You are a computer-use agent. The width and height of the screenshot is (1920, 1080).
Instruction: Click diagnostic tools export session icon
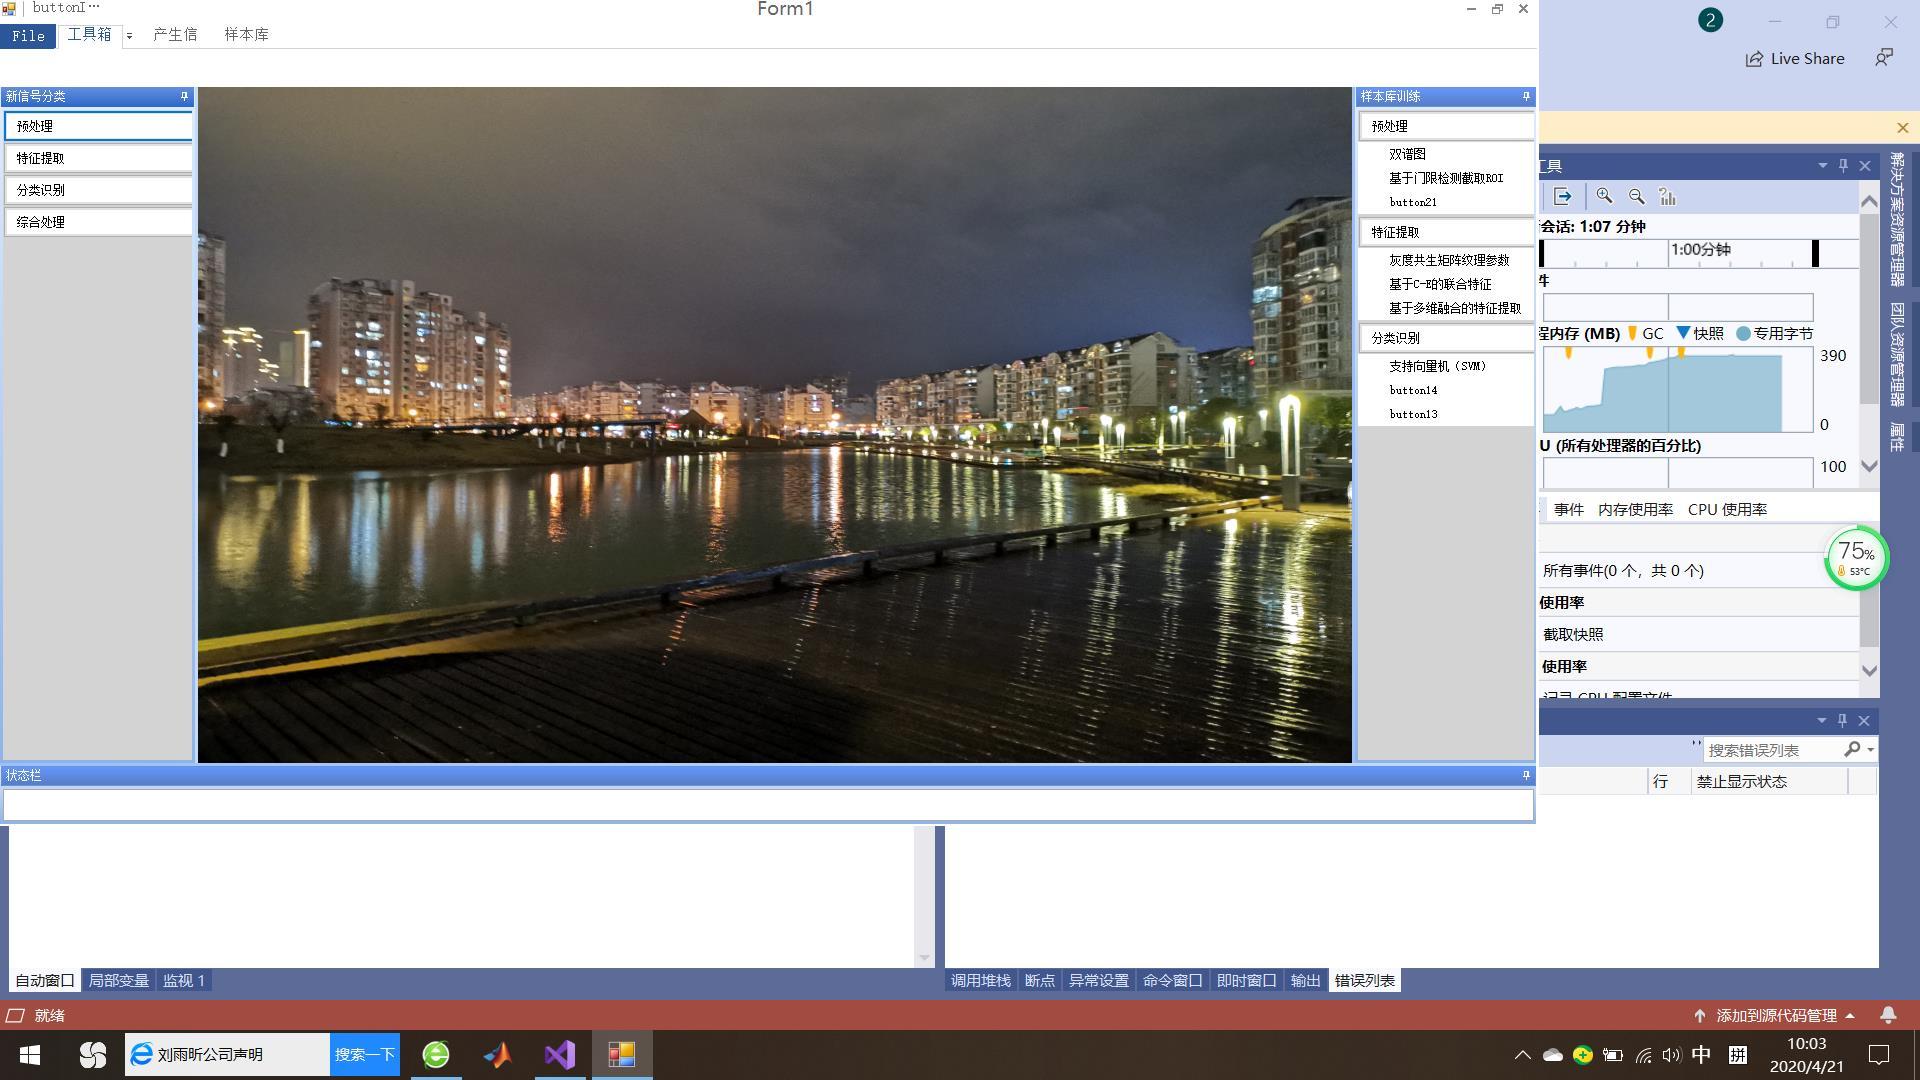coord(1563,197)
